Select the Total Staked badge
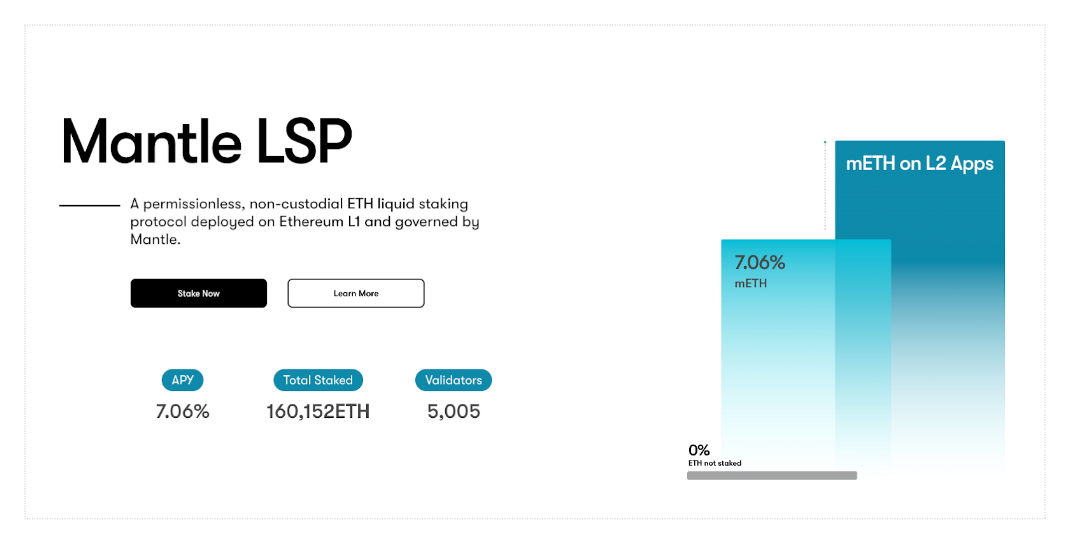Image resolution: width=1070 pixels, height=543 pixels. pyautogui.click(x=318, y=380)
